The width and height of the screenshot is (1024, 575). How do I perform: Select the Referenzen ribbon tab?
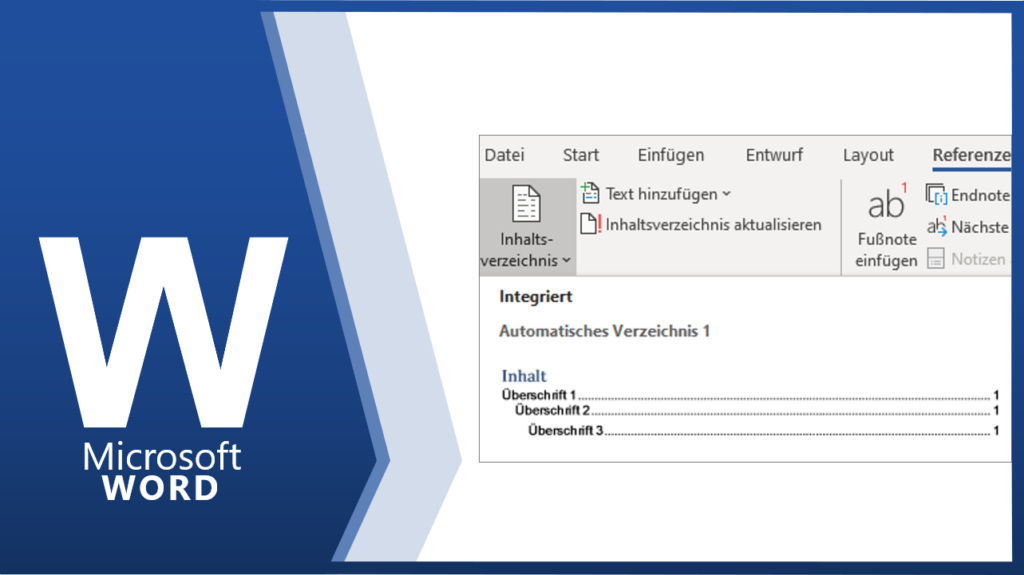(x=971, y=155)
